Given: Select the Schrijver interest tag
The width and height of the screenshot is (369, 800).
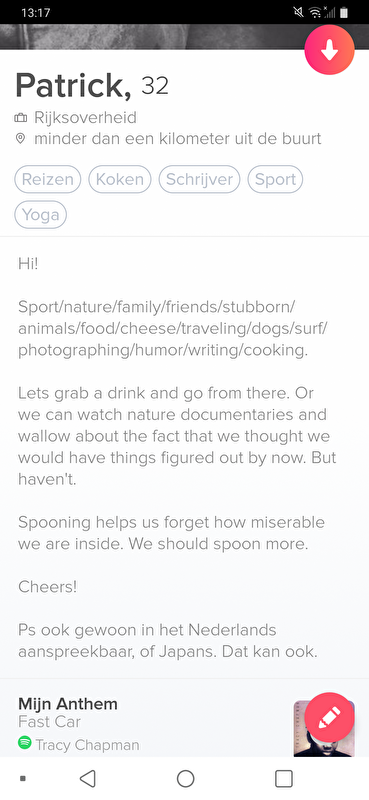Looking at the screenshot, I should (x=200, y=179).
